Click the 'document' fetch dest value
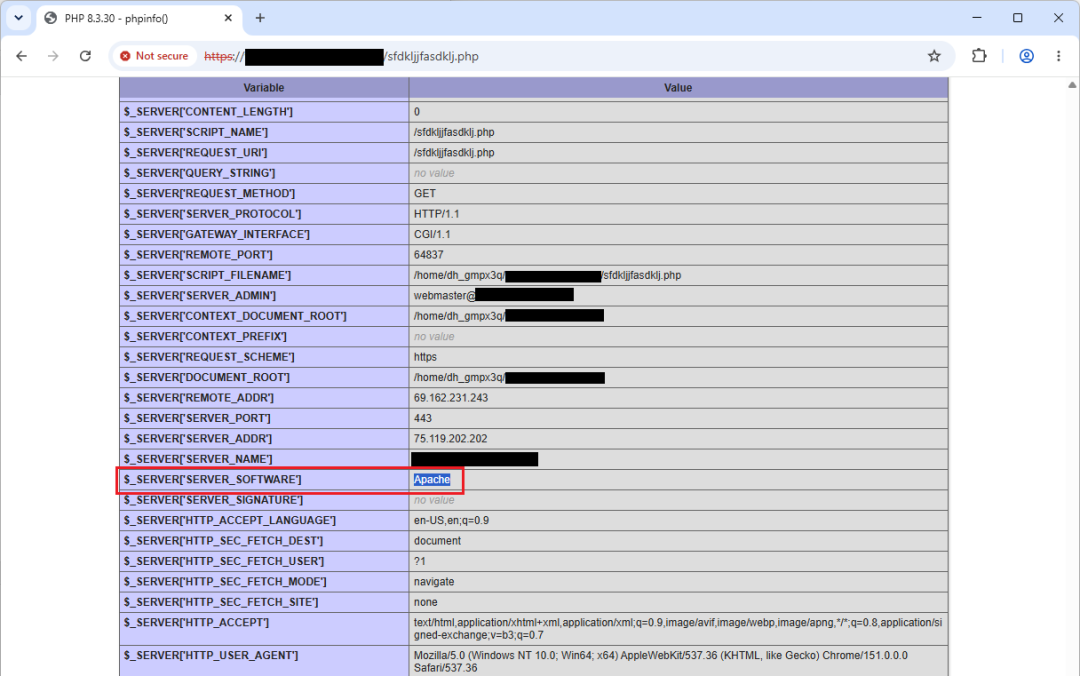This screenshot has height=676, width=1080. pyautogui.click(x=437, y=541)
